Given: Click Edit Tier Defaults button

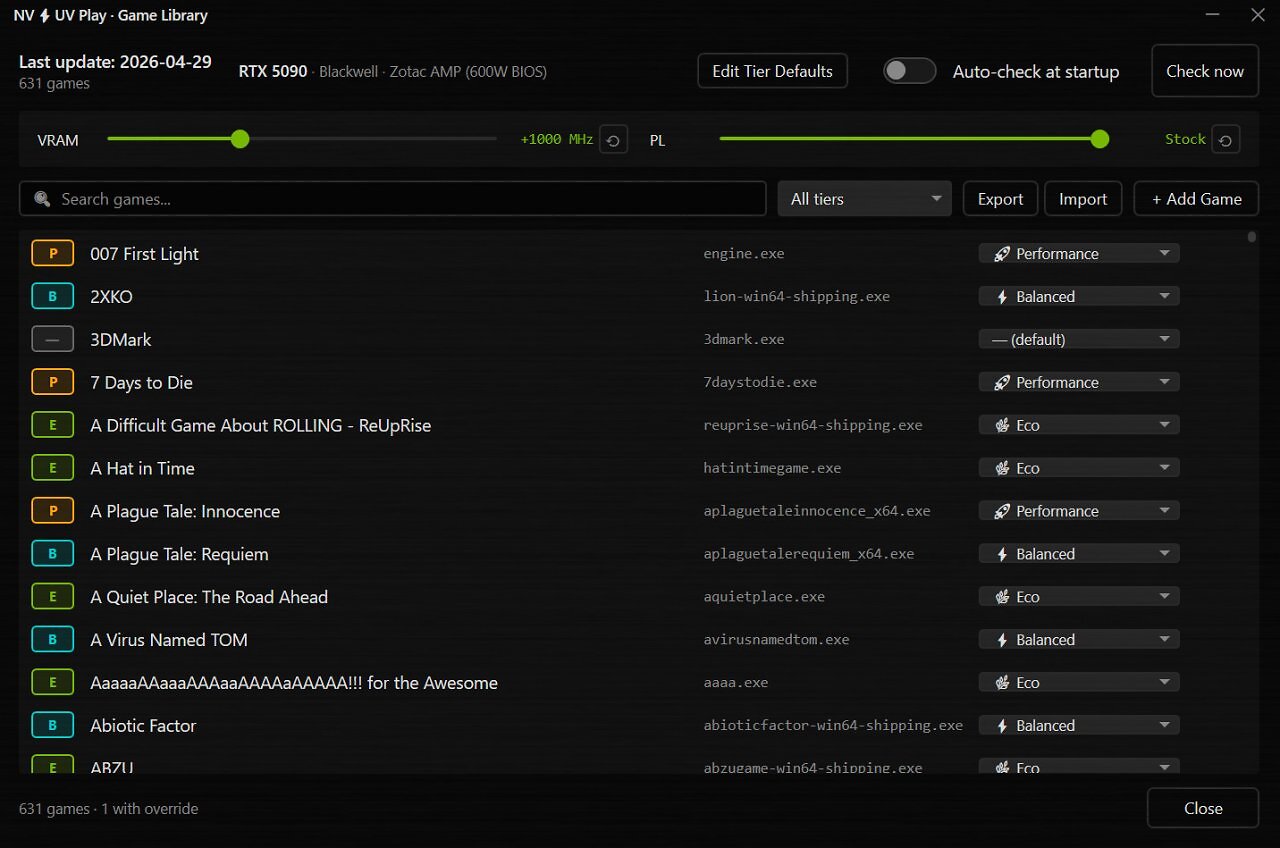Looking at the screenshot, I should point(772,71).
